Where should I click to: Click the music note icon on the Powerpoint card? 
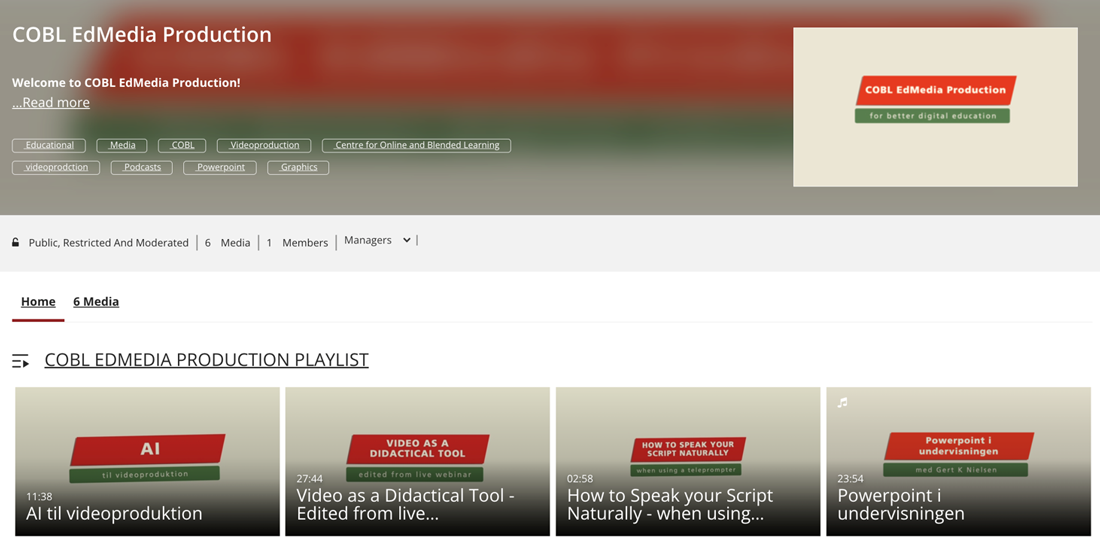(x=843, y=403)
